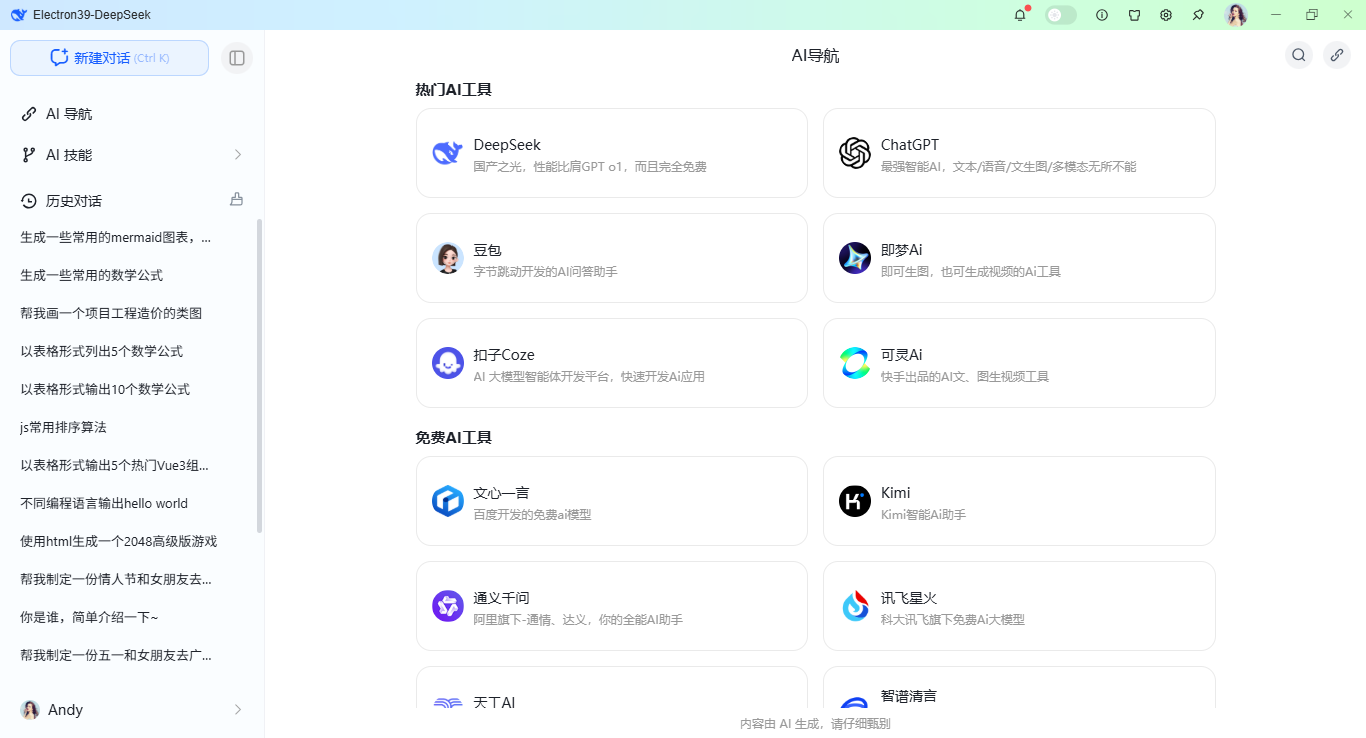Open chat 你是谁，简单介绍一下~
The image size is (1366, 738).
[x=89, y=617]
